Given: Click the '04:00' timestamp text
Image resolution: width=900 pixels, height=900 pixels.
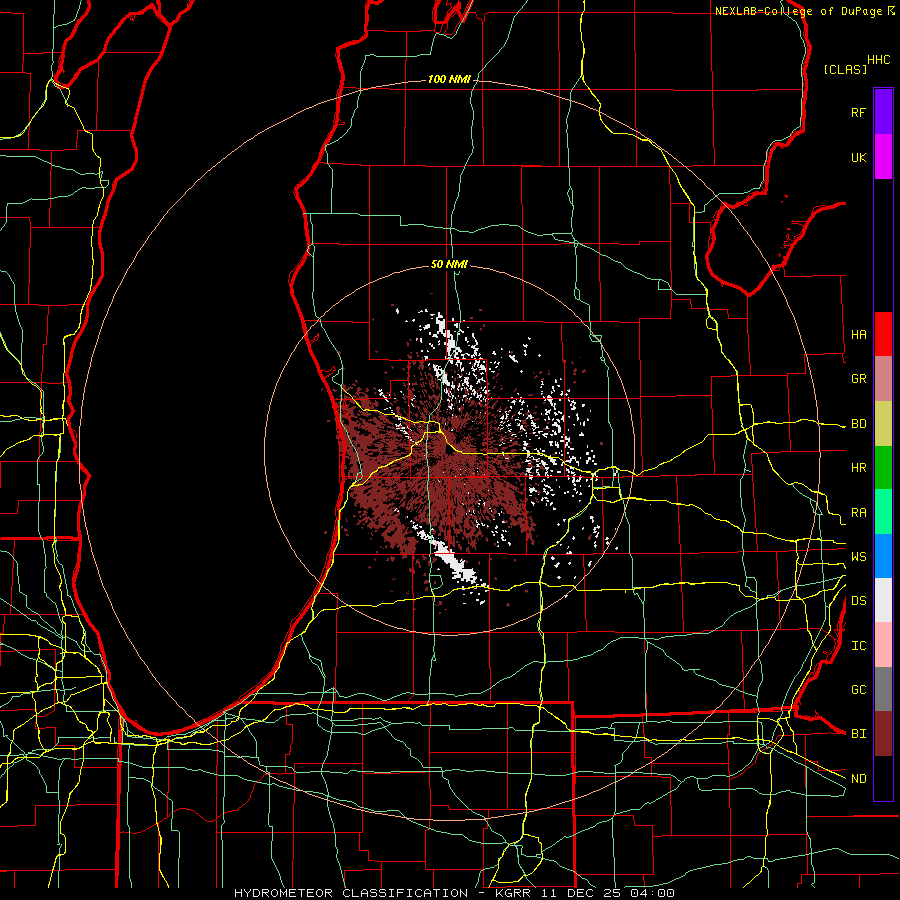Looking at the screenshot, I should point(654,893).
